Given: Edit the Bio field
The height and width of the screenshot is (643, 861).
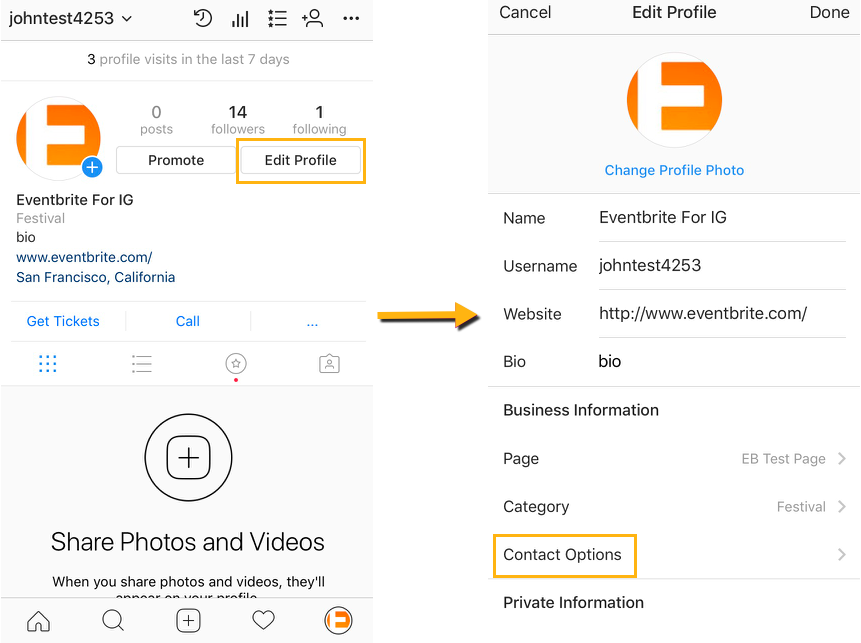Looking at the screenshot, I should click(722, 361).
